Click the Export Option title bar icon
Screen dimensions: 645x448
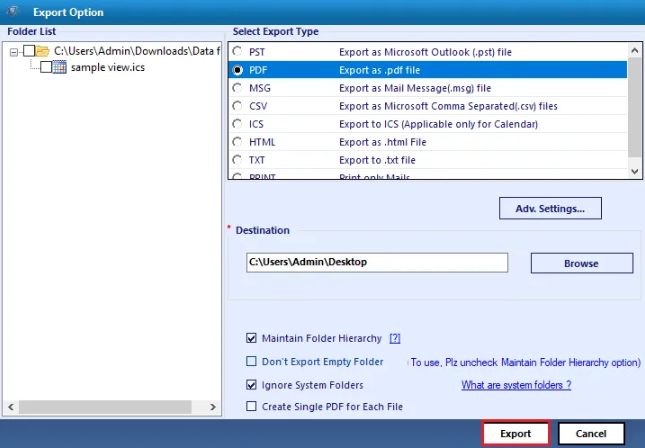[x=11, y=11]
